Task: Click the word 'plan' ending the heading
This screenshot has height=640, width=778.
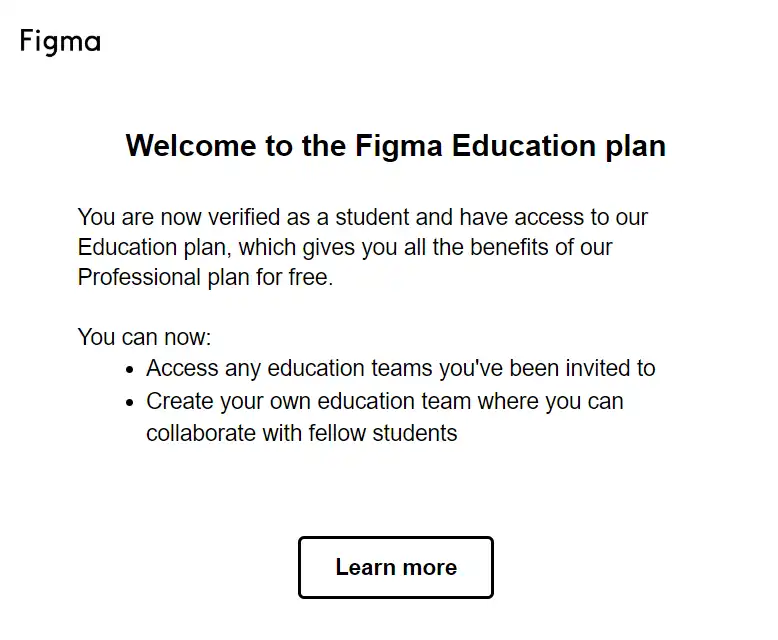Action: point(636,146)
